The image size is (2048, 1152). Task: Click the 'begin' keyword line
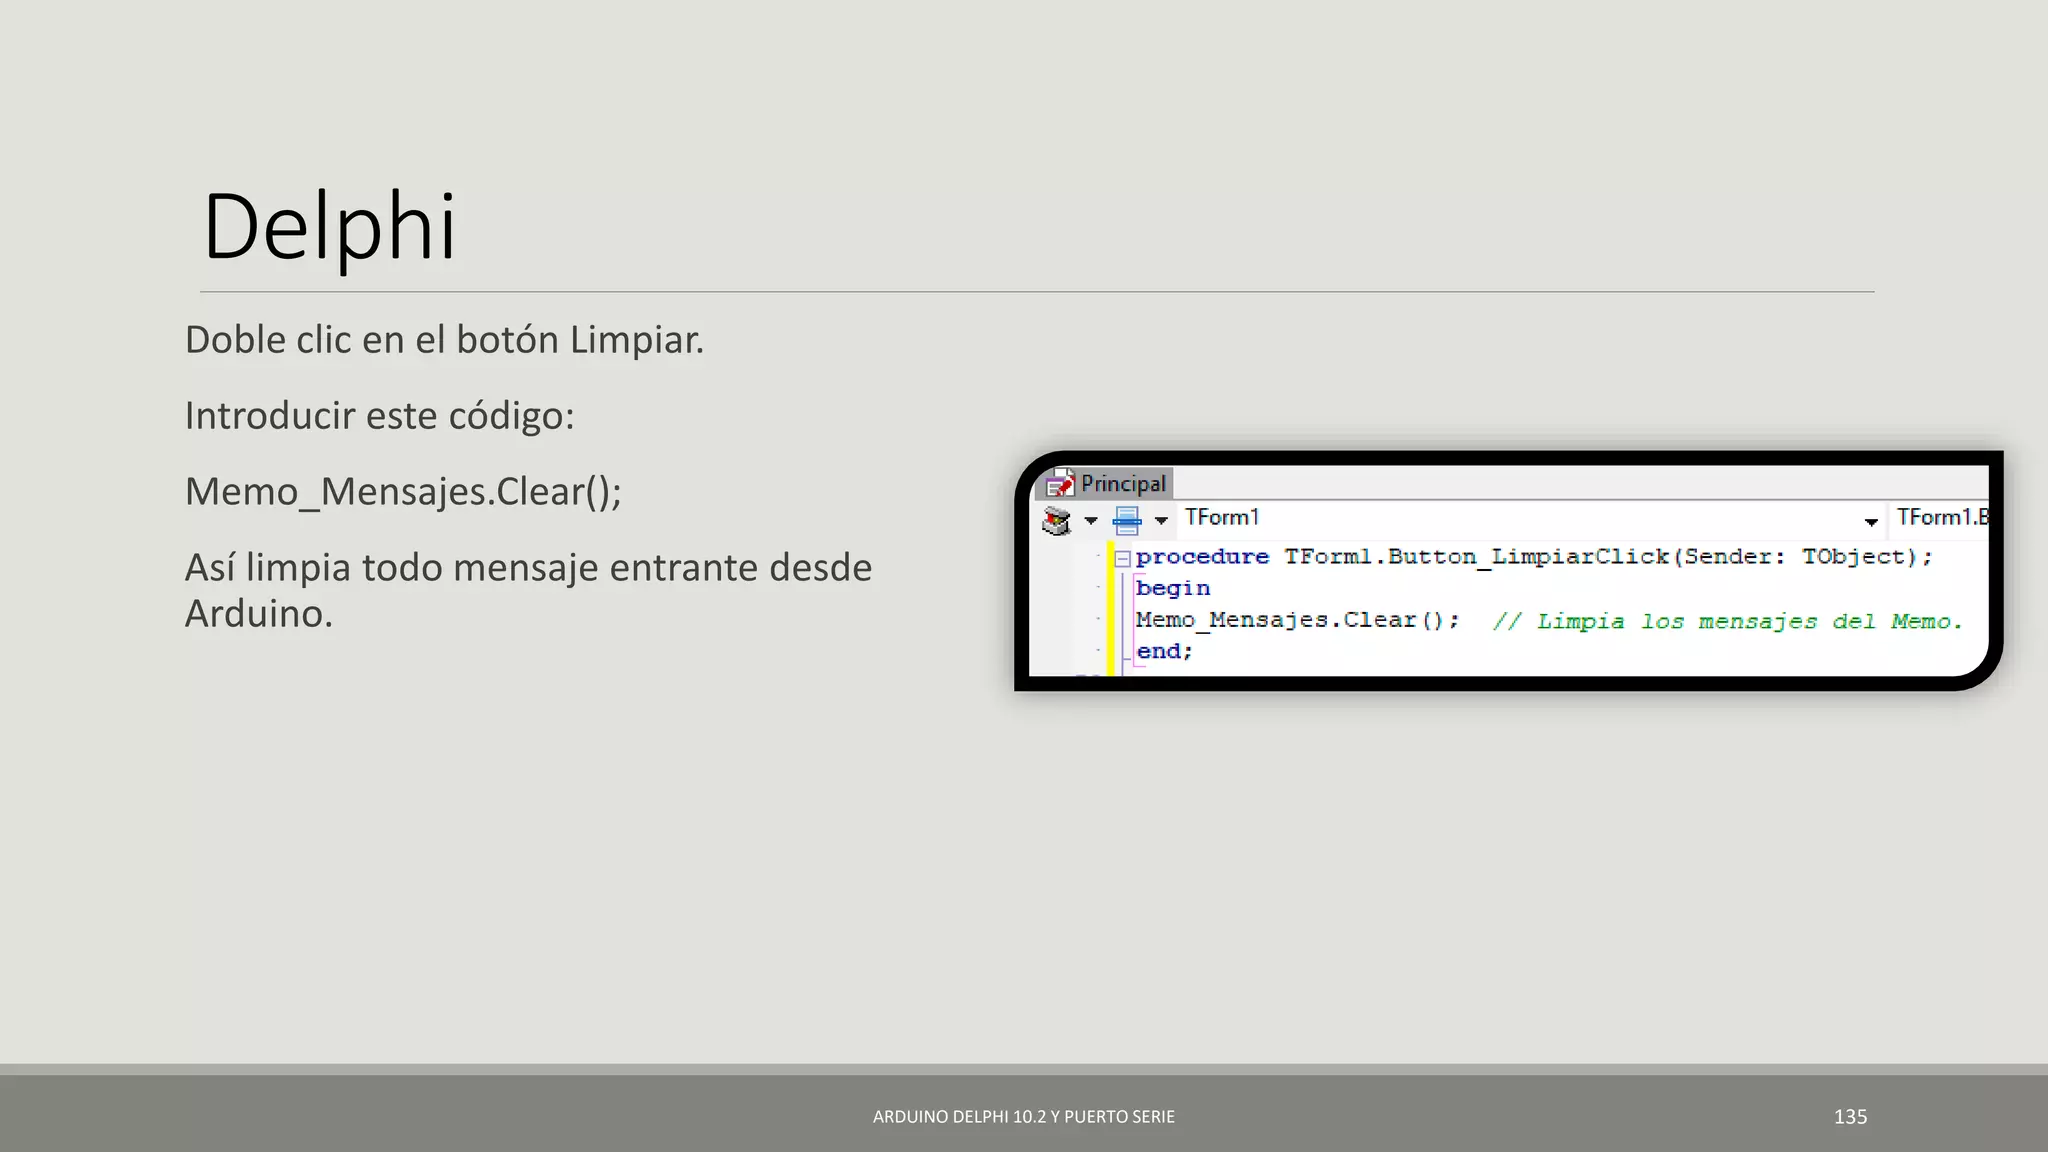(x=1173, y=589)
